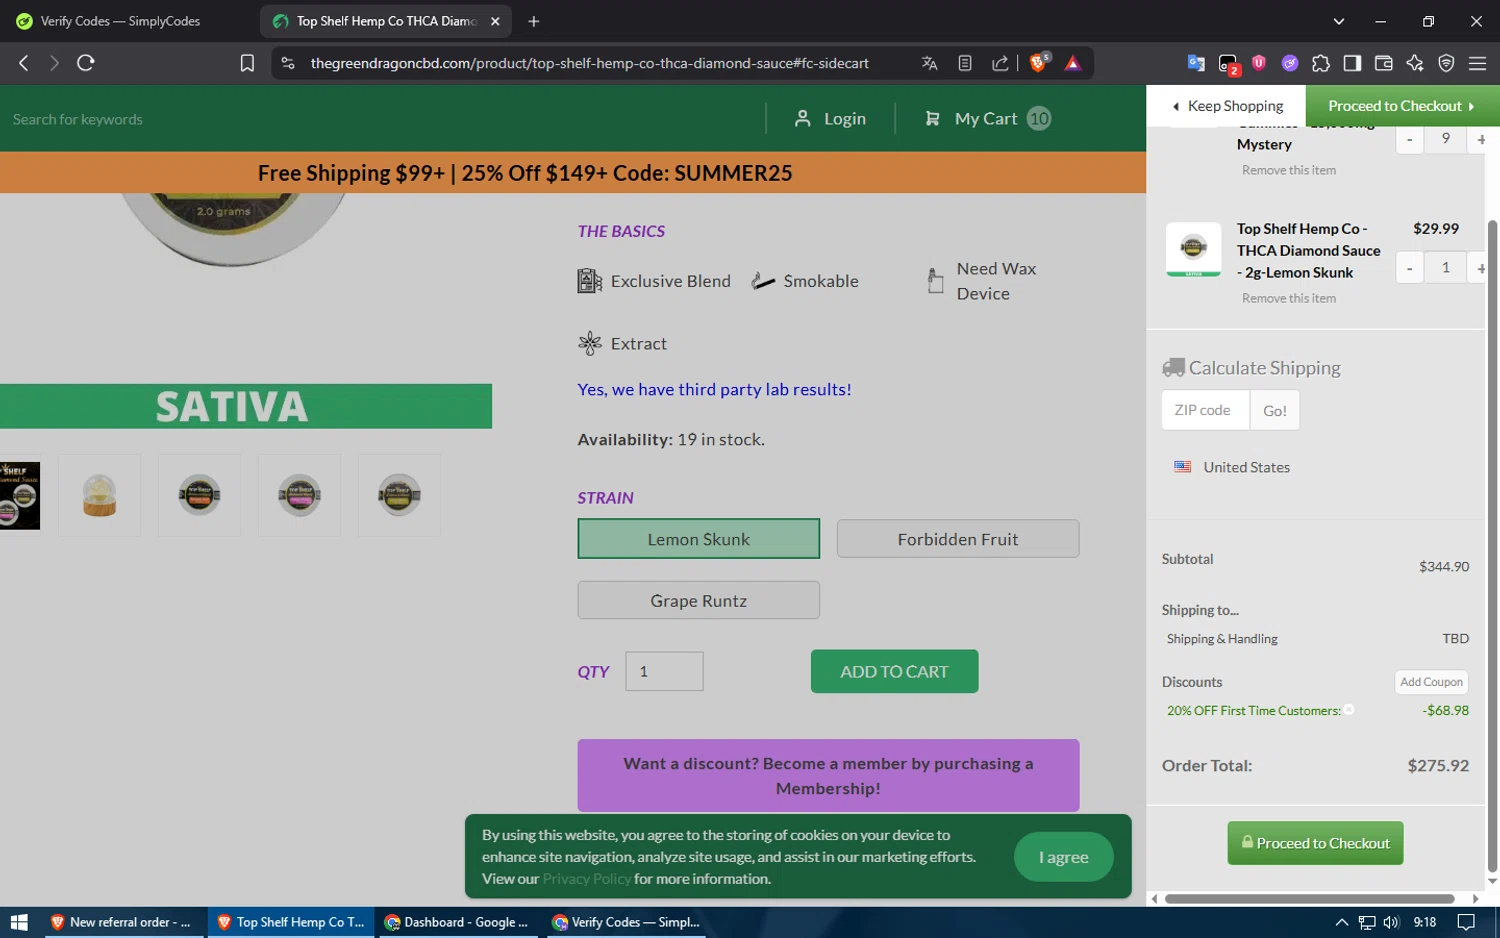The image size is (1500, 938).
Task: Open the translate page icon
Action: click(x=929, y=63)
